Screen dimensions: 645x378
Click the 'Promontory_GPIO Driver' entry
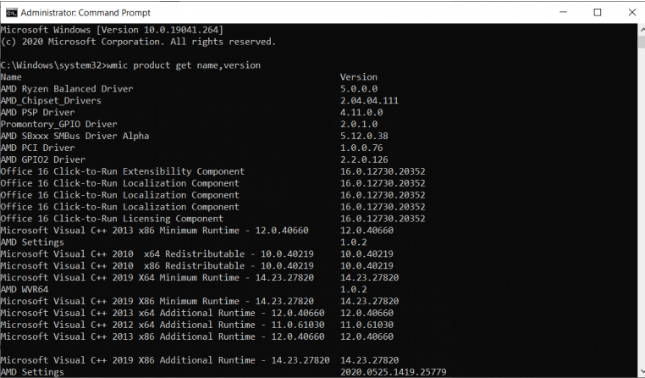[x=59, y=124]
